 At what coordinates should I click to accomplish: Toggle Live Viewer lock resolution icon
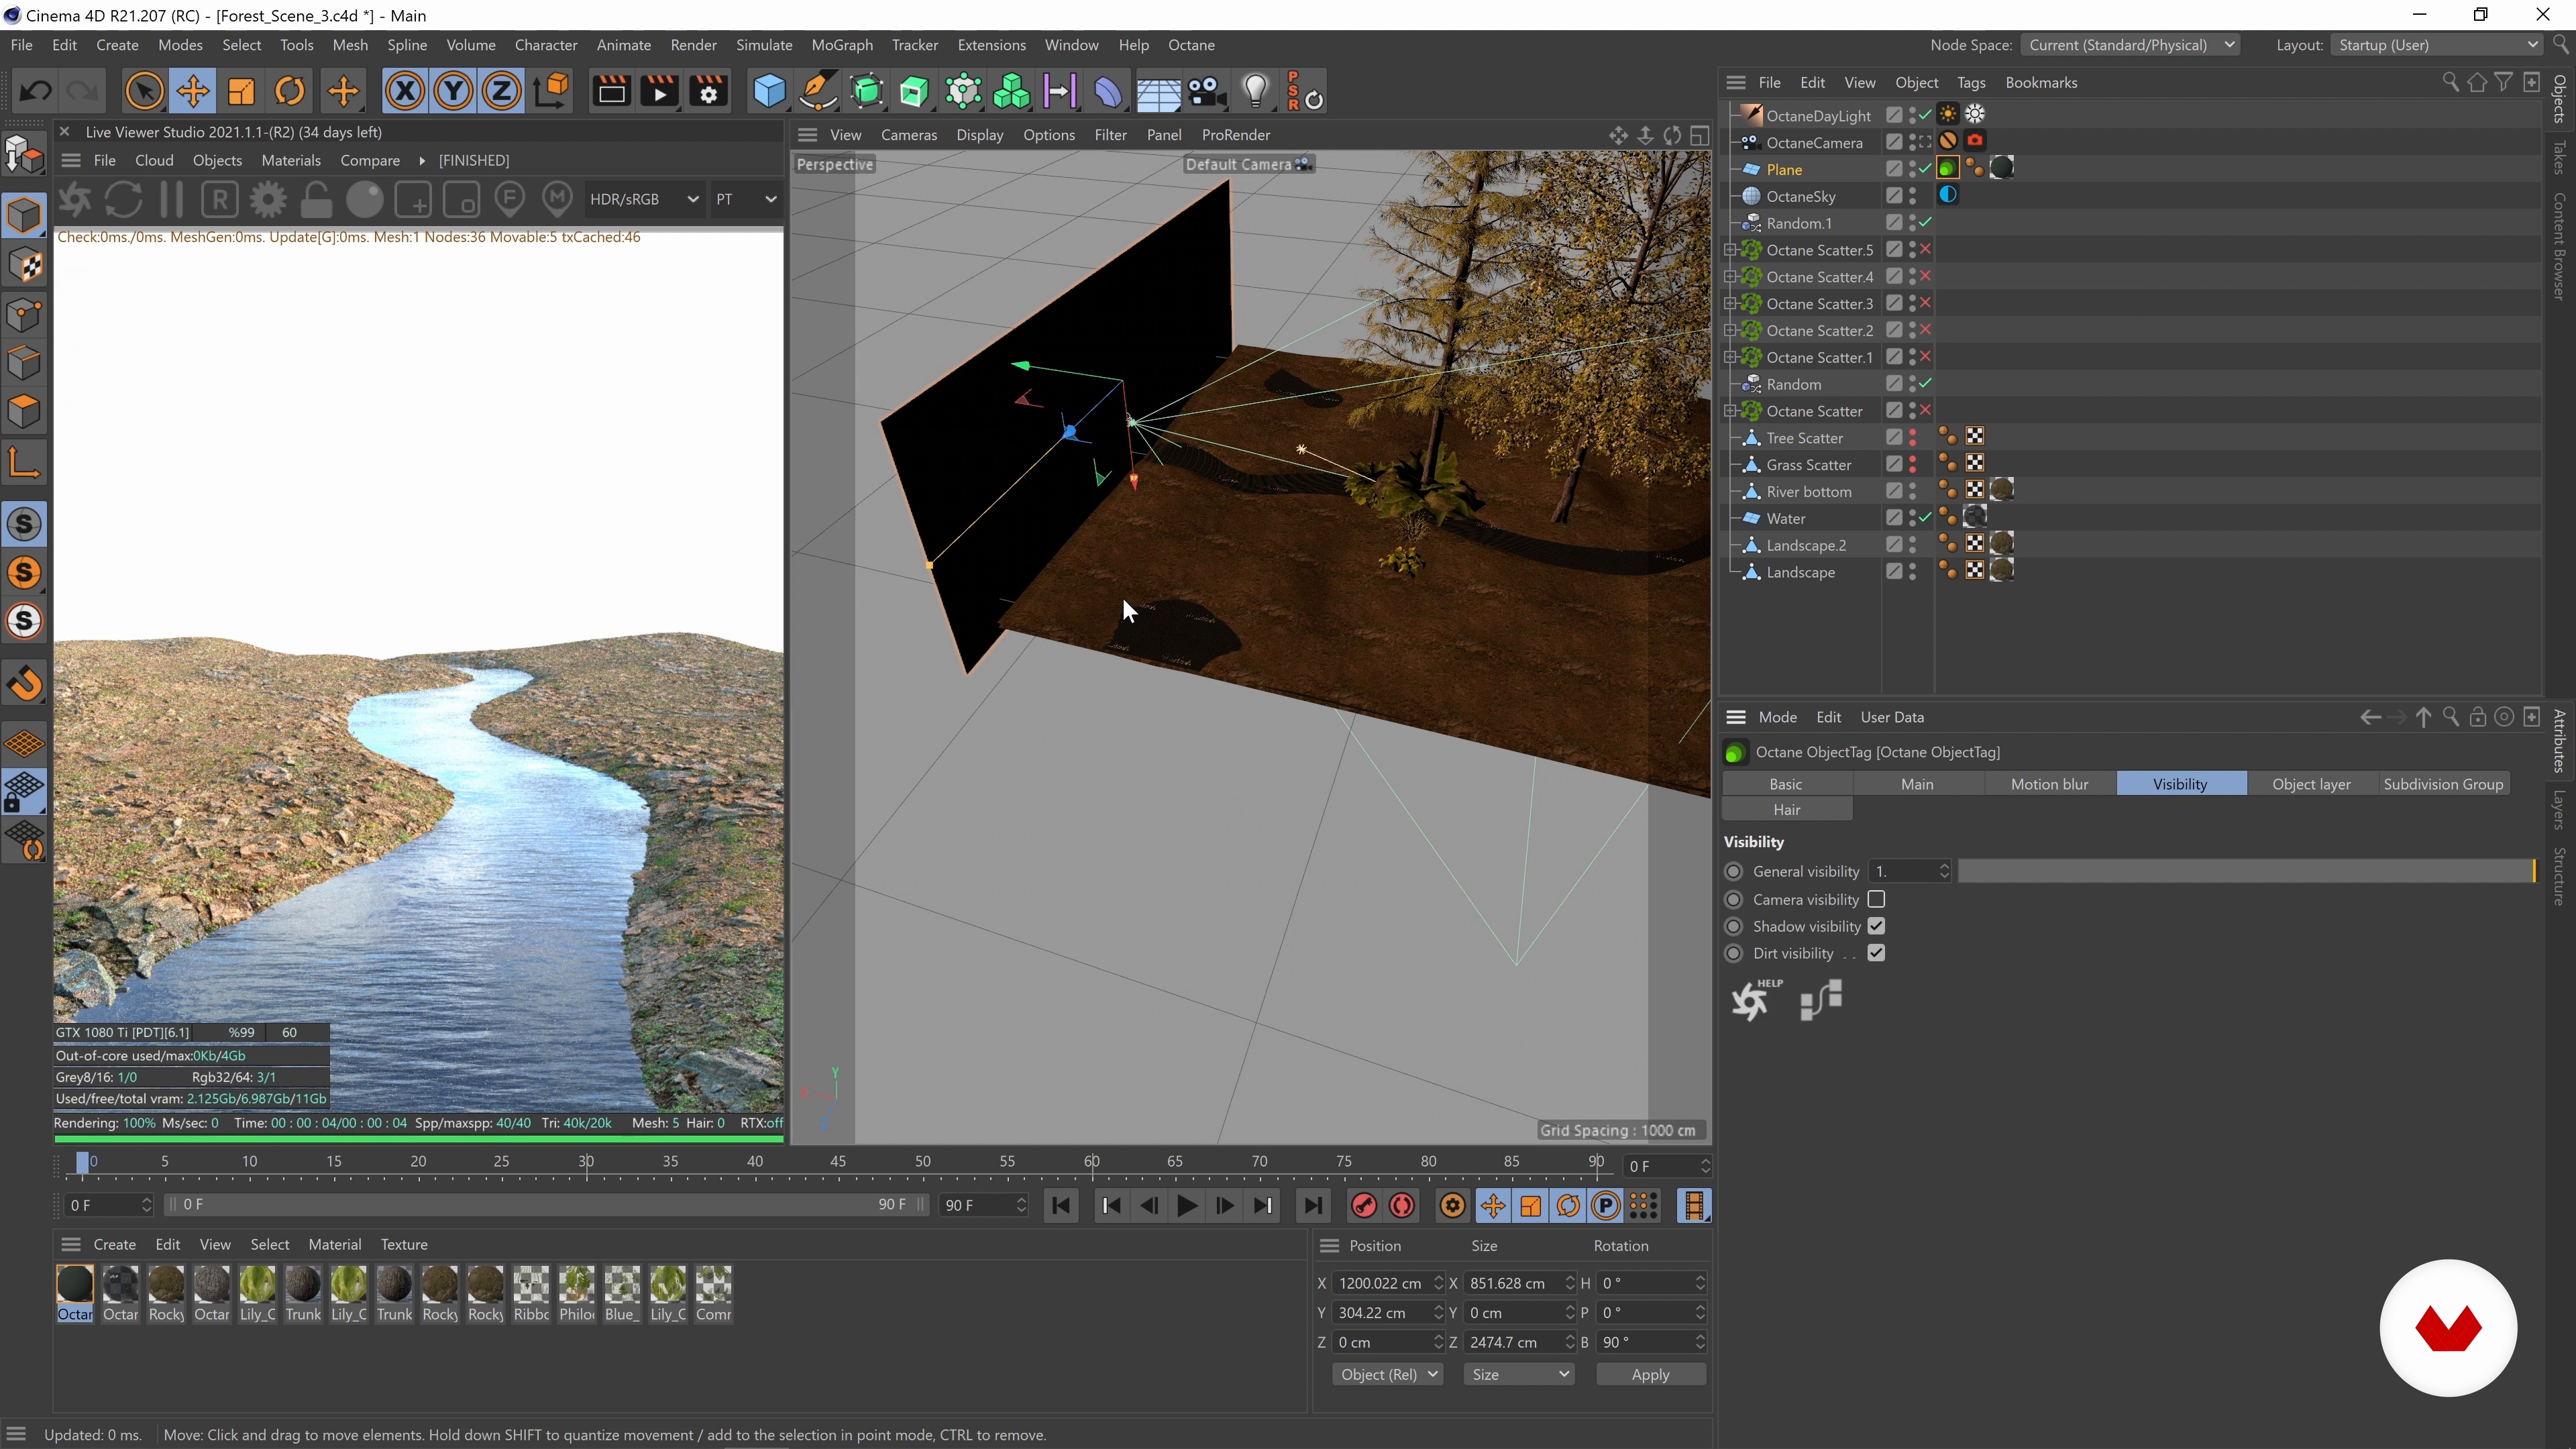coord(316,199)
